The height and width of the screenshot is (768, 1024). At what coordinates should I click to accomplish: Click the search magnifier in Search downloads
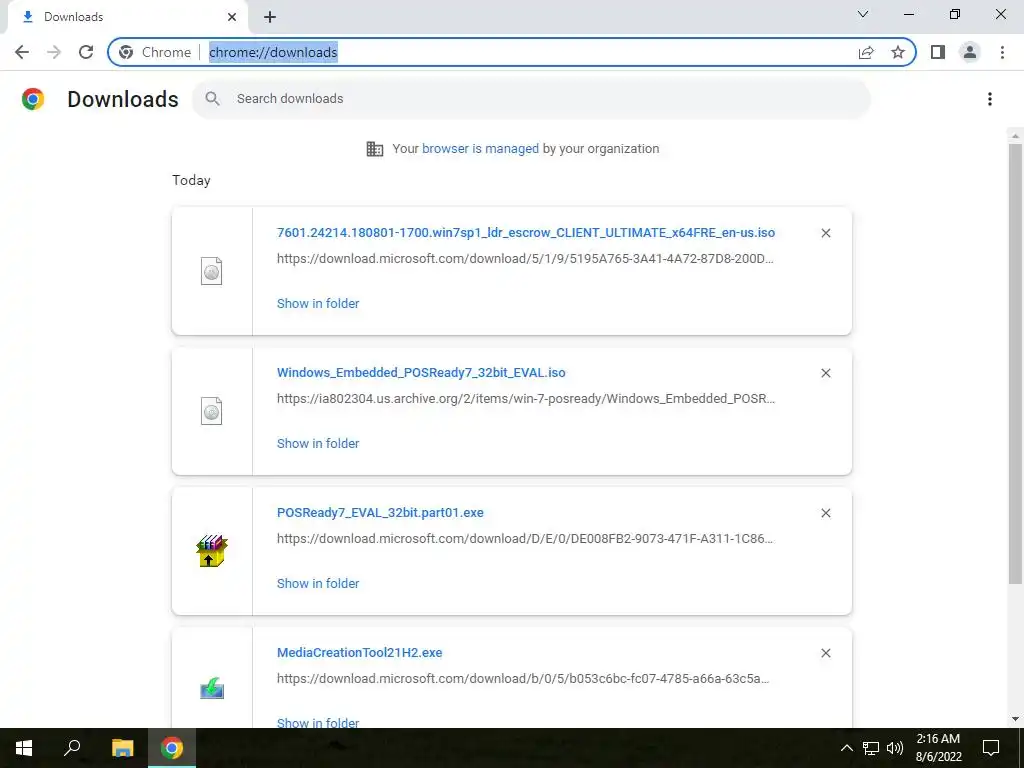pyautogui.click(x=212, y=99)
